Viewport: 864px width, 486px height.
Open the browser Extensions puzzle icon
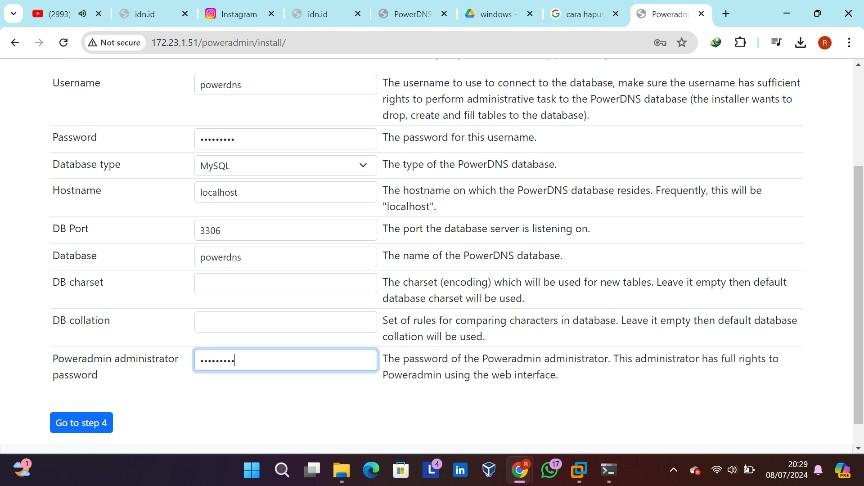[740, 42]
